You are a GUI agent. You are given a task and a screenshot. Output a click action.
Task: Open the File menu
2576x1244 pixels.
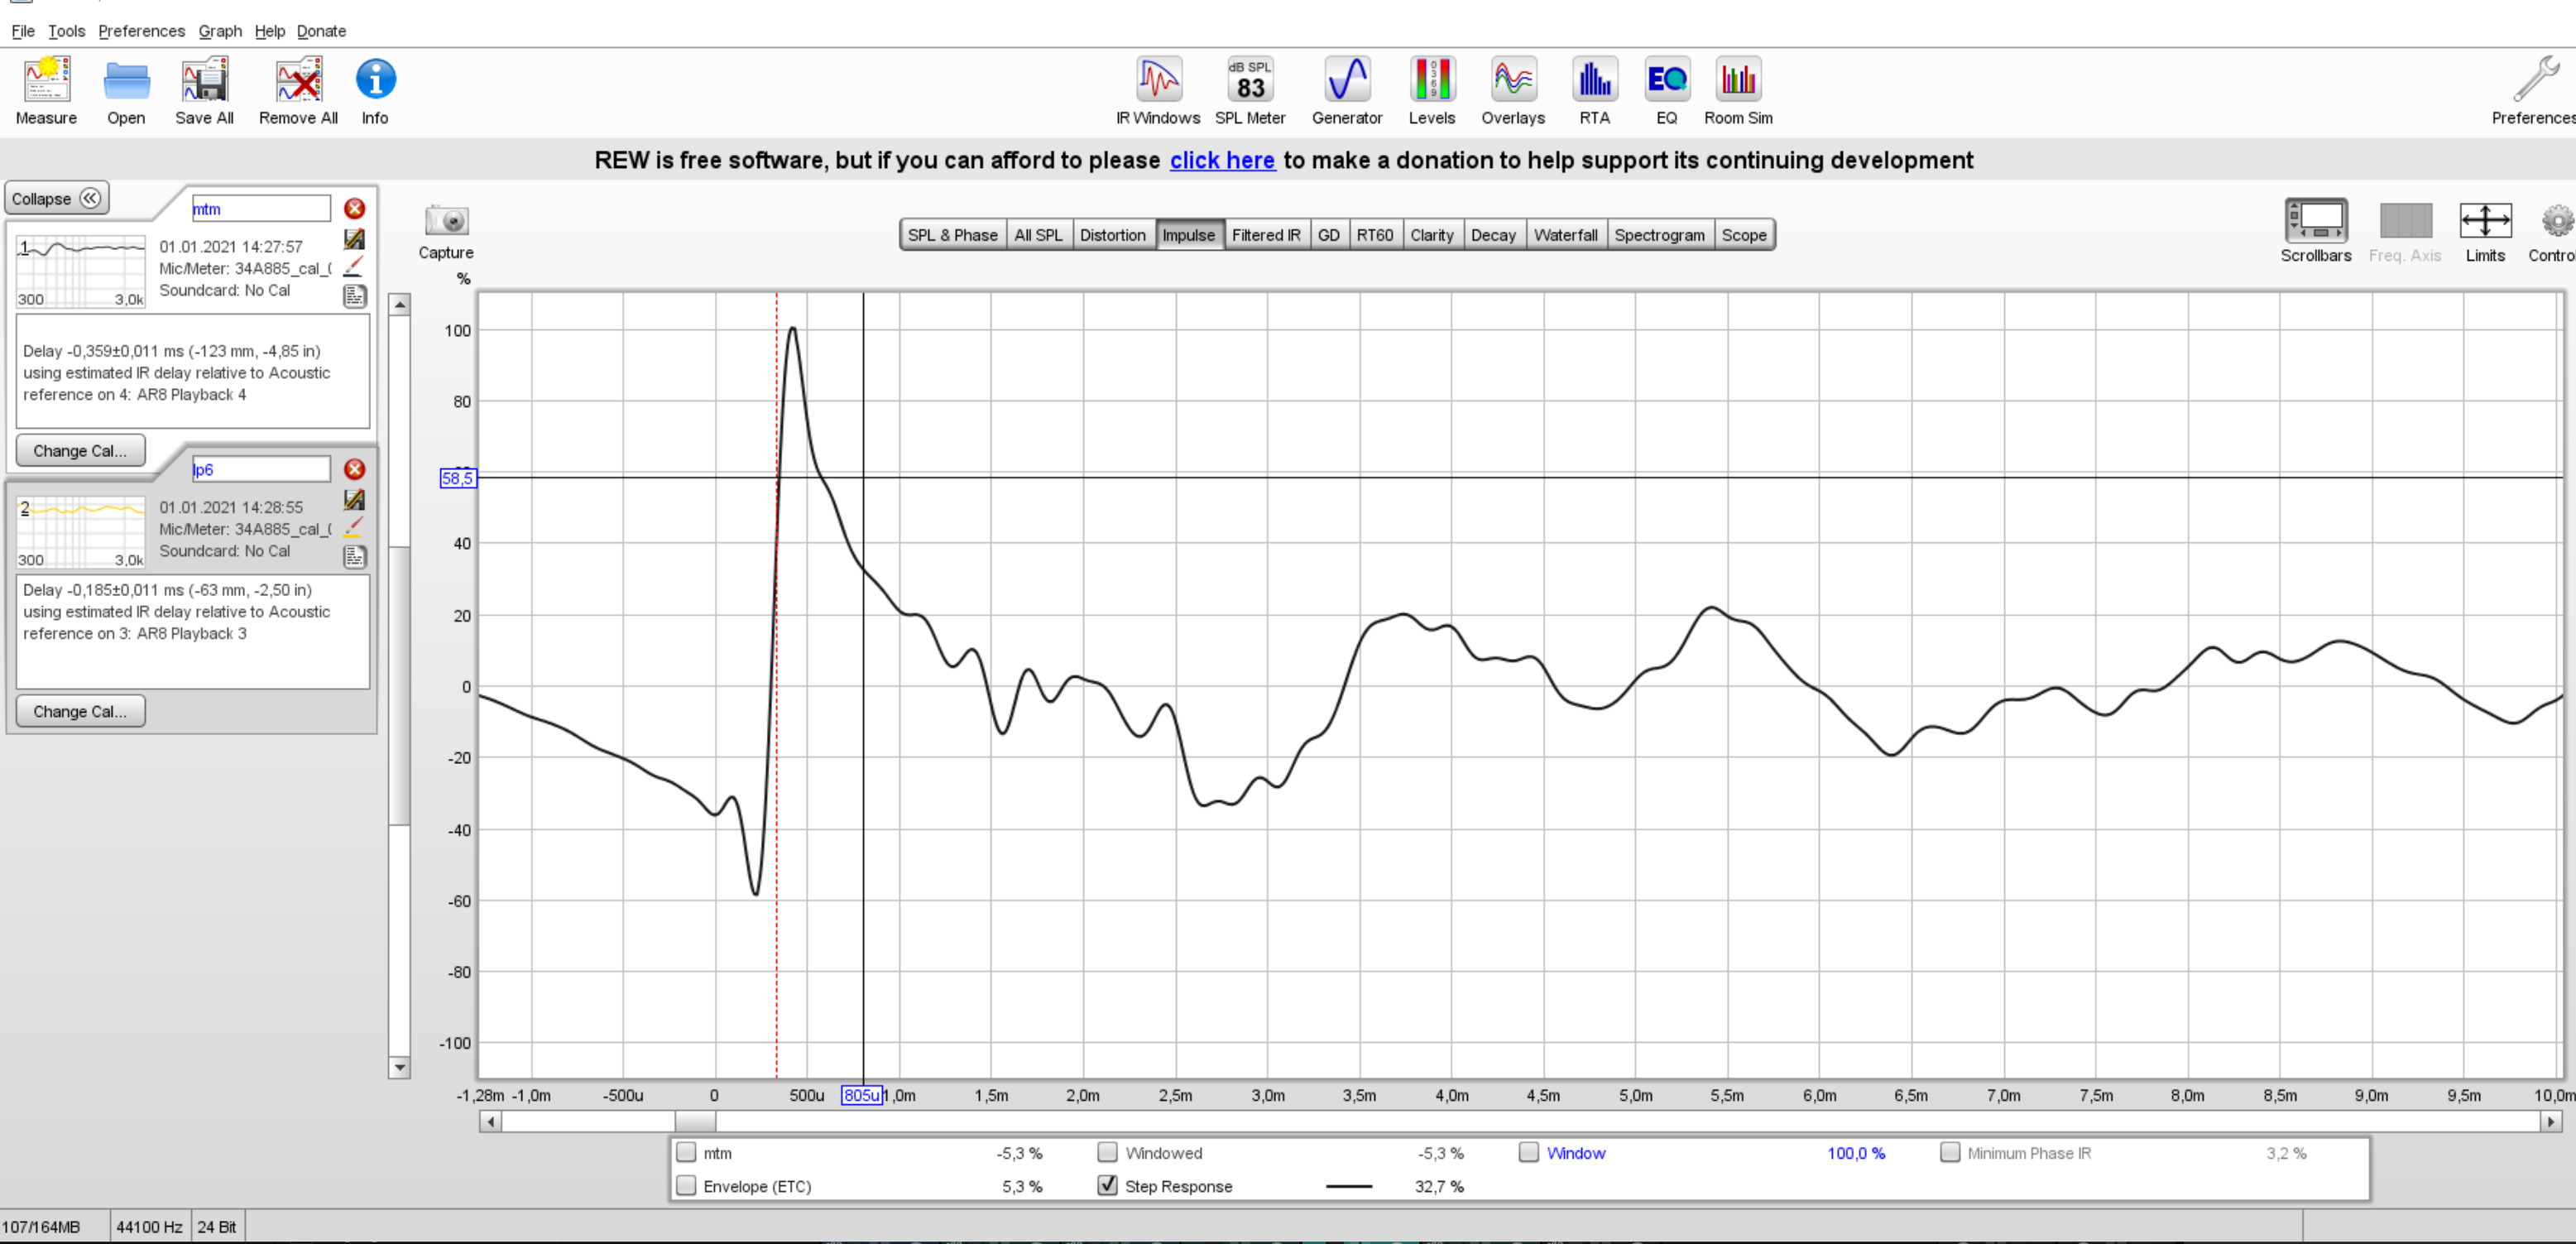(x=23, y=31)
